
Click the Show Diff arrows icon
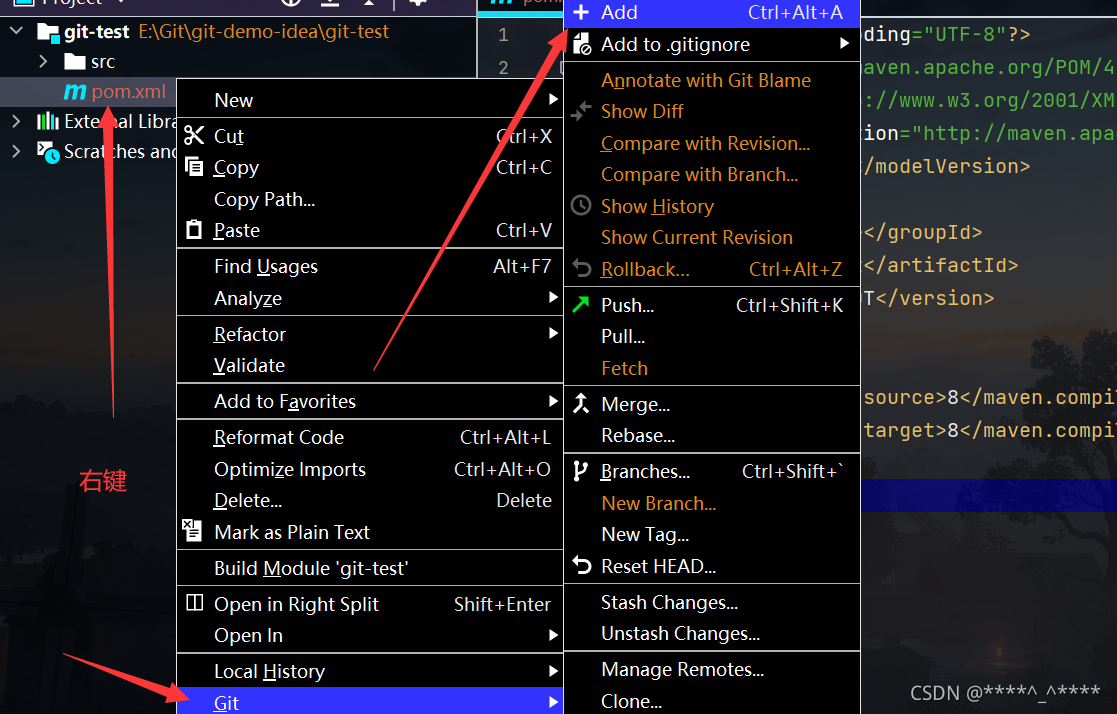click(x=581, y=111)
